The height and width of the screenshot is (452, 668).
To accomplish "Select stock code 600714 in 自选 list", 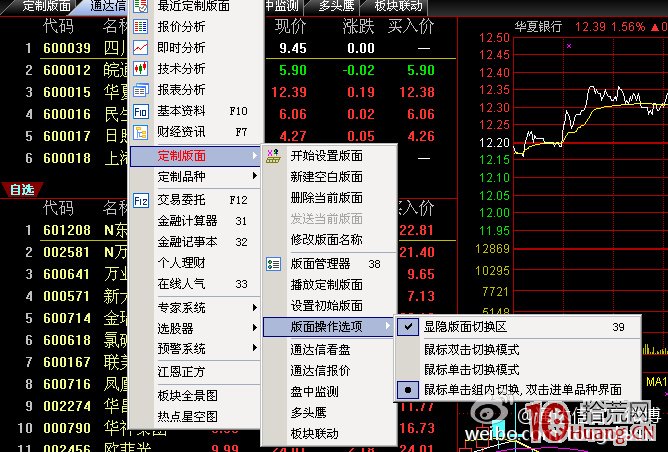I will click(x=67, y=318).
